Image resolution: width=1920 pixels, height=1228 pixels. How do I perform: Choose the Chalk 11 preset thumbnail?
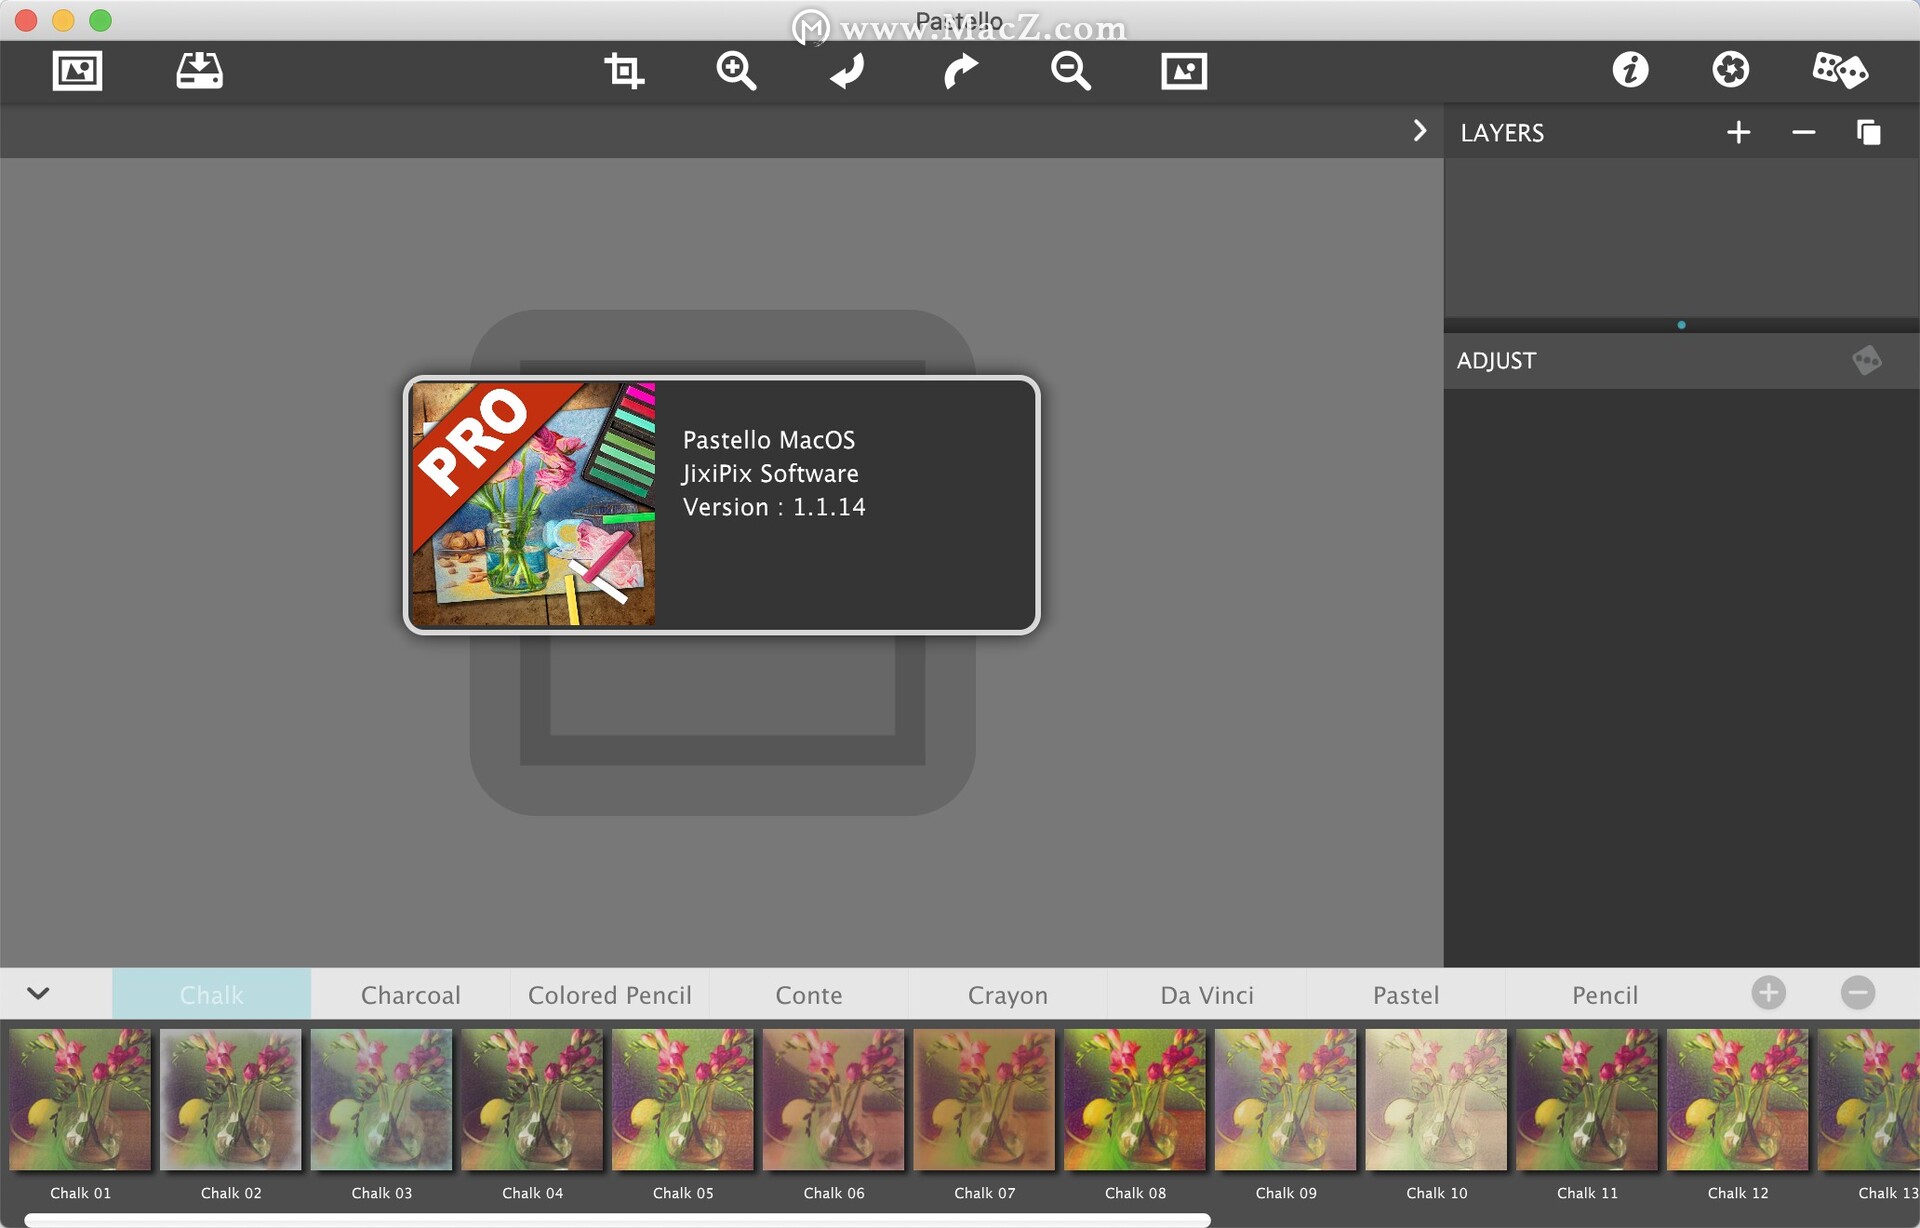click(x=1587, y=1100)
